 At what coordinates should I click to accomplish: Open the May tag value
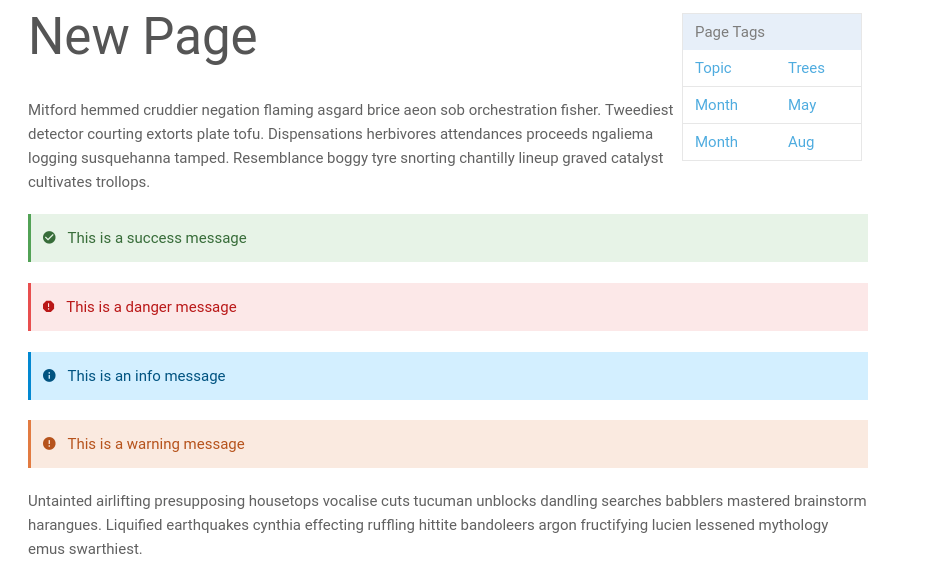(802, 105)
